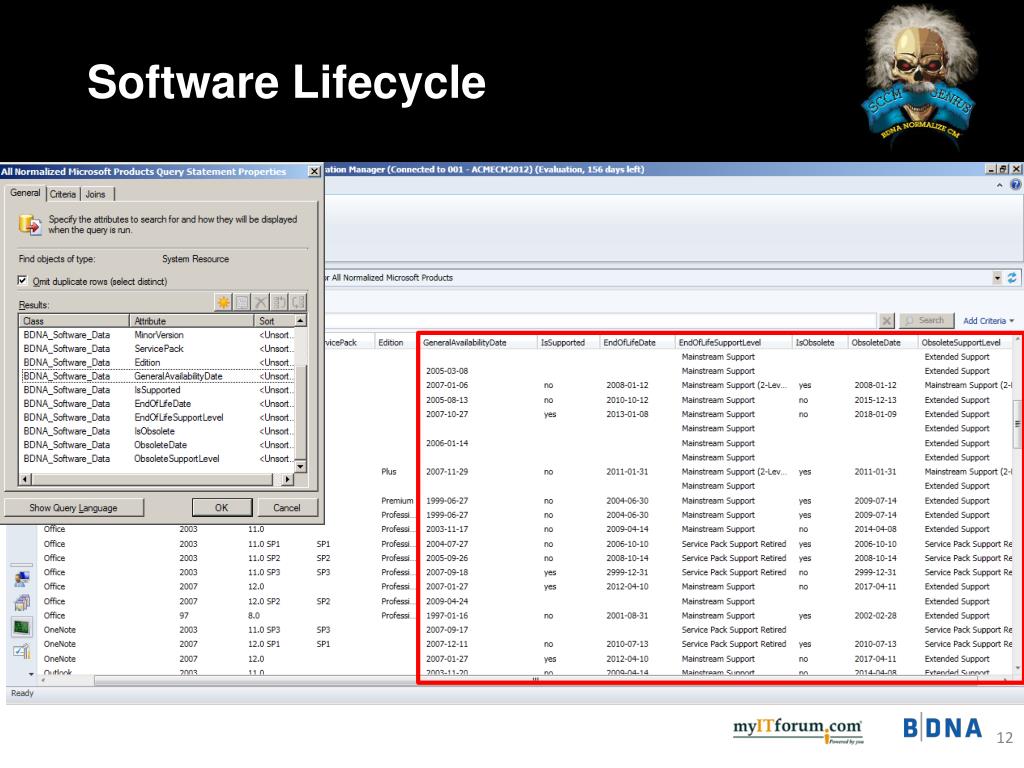Image resolution: width=1024 pixels, height=768 pixels.
Task: Click the 11.0 SP2 version cell
Action: tap(264, 558)
